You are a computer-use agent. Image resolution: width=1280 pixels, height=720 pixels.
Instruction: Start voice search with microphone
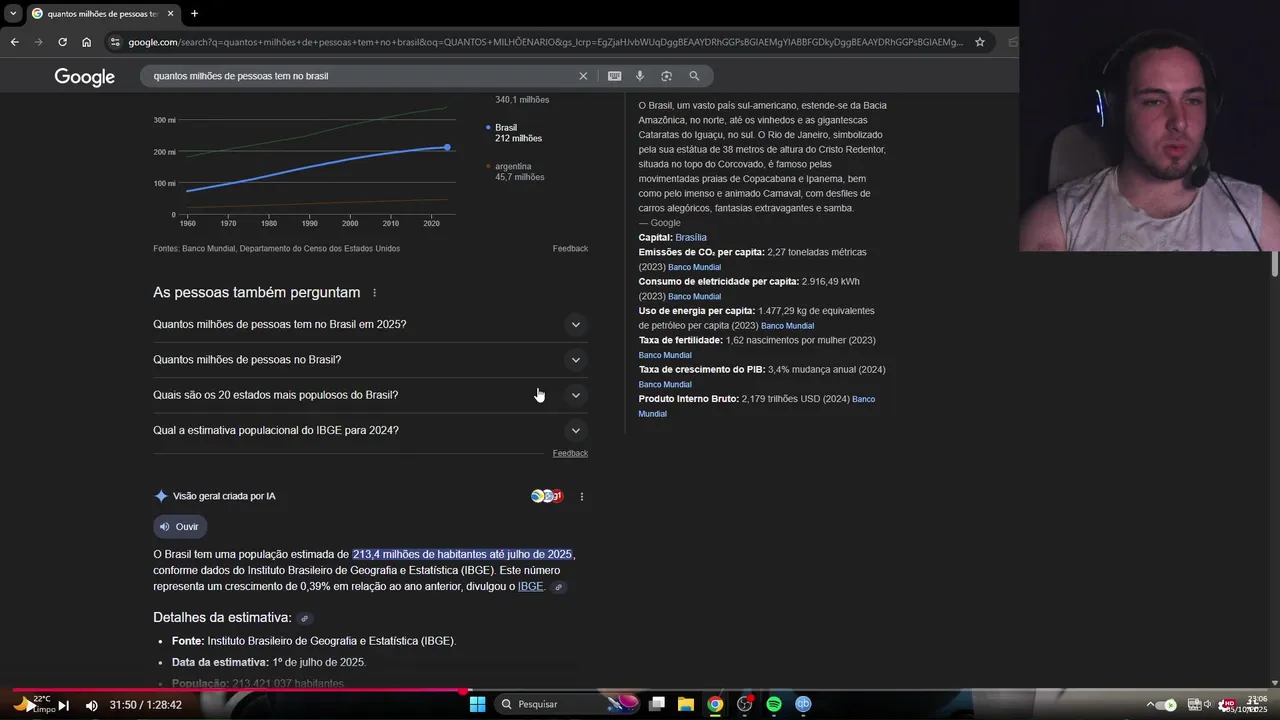pyautogui.click(x=640, y=76)
